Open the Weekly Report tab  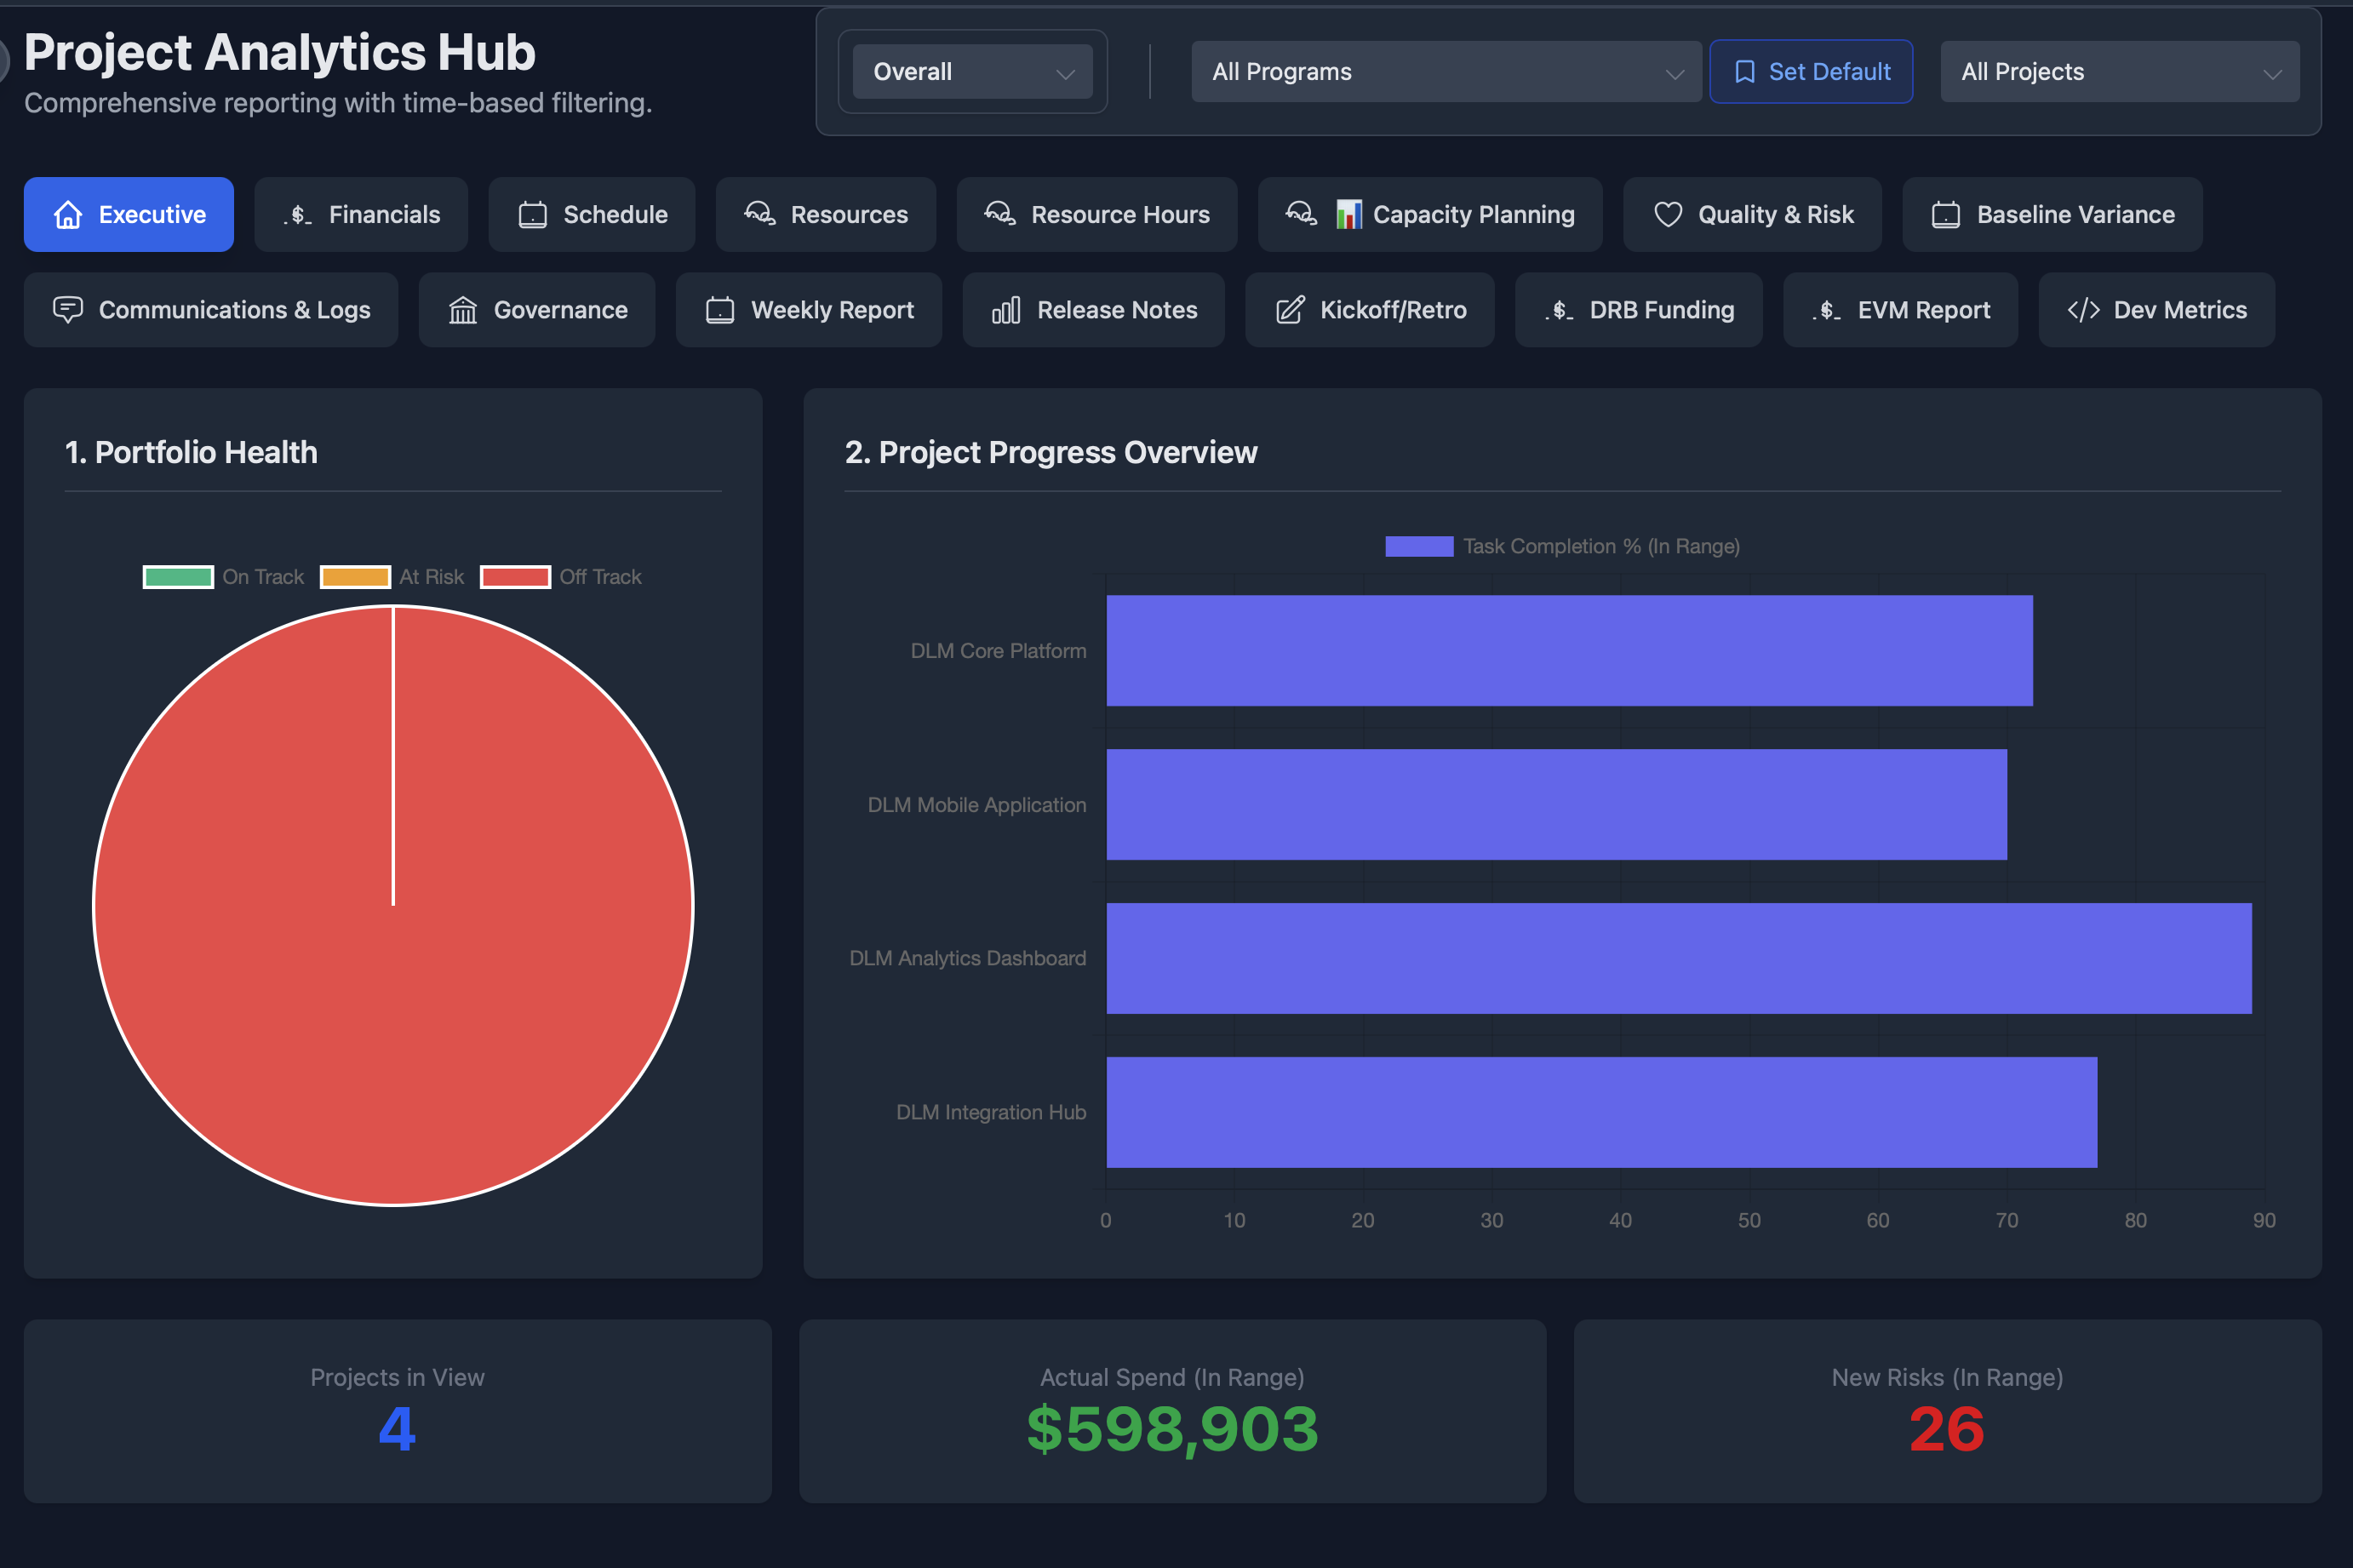[x=809, y=310]
